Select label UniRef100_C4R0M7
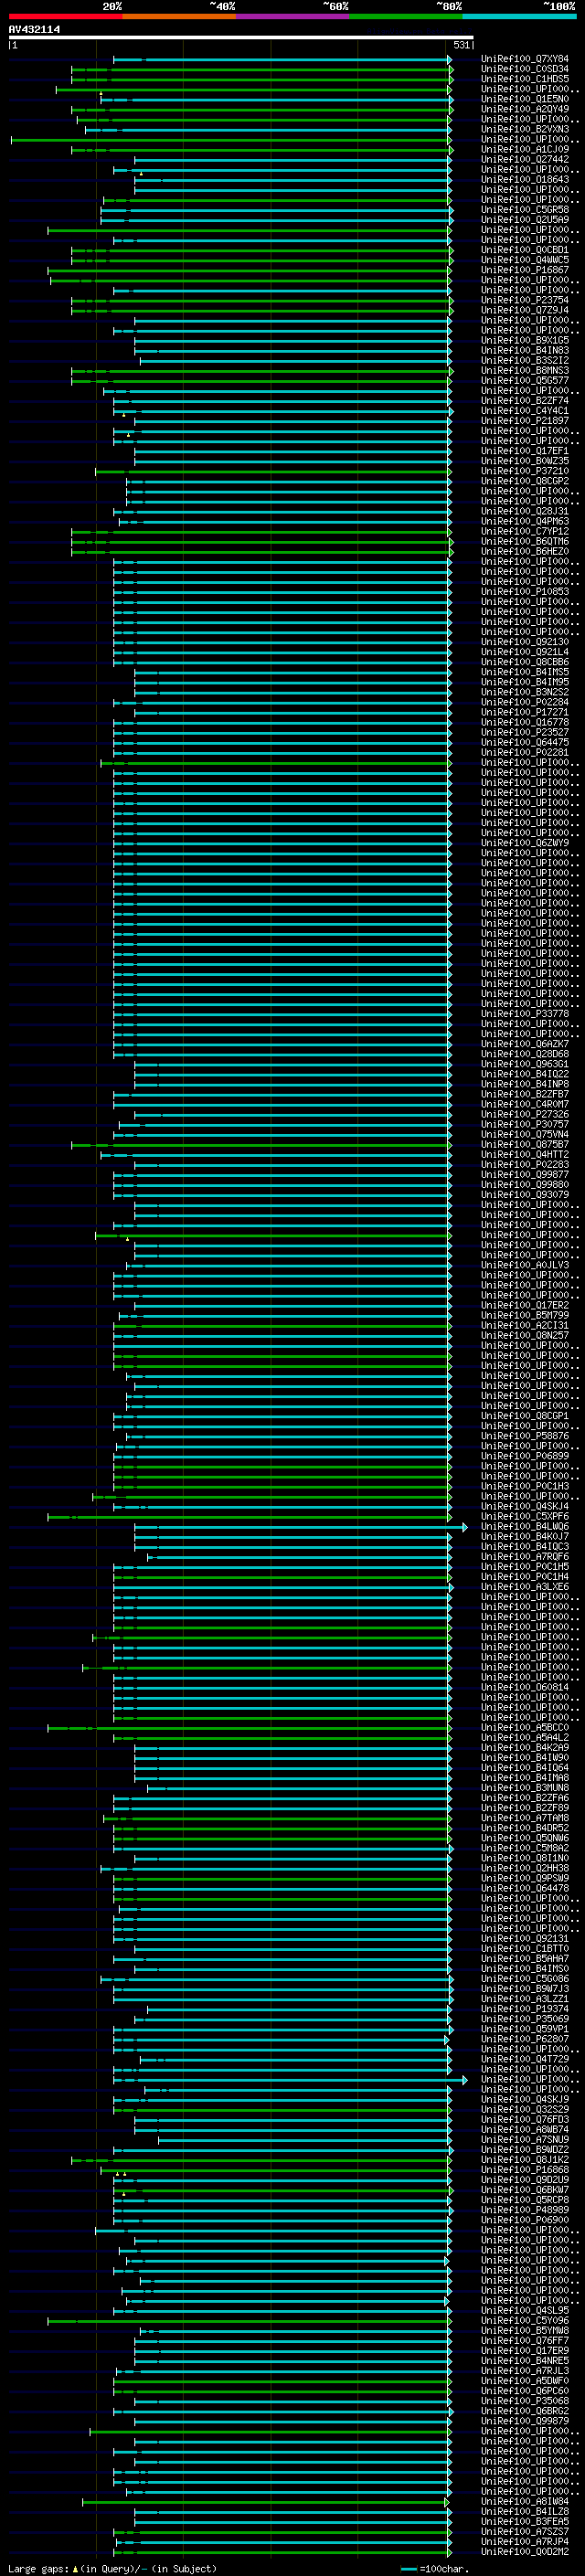The width and height of the screenshot is (585, 2576). [525, 1105]
